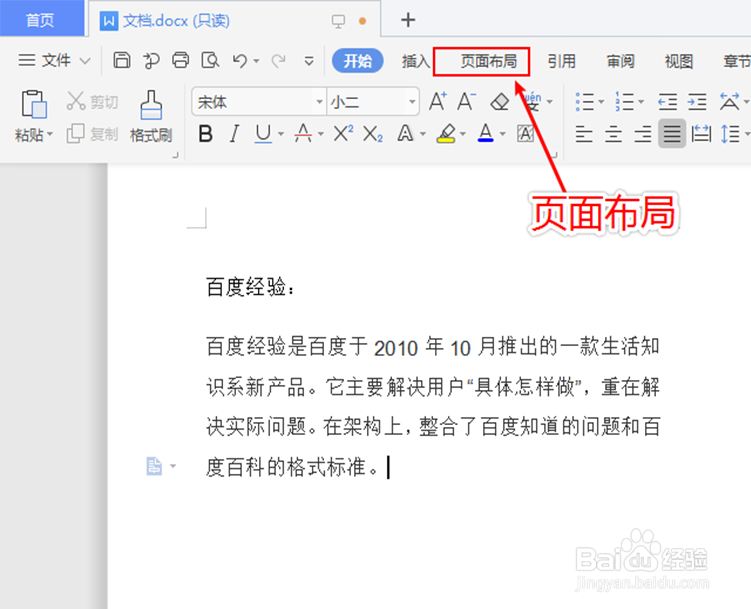This screenshot has height=609, width=751.
Task: Expand the 文件 menu chevron
Action: click(x=85, y=61)
